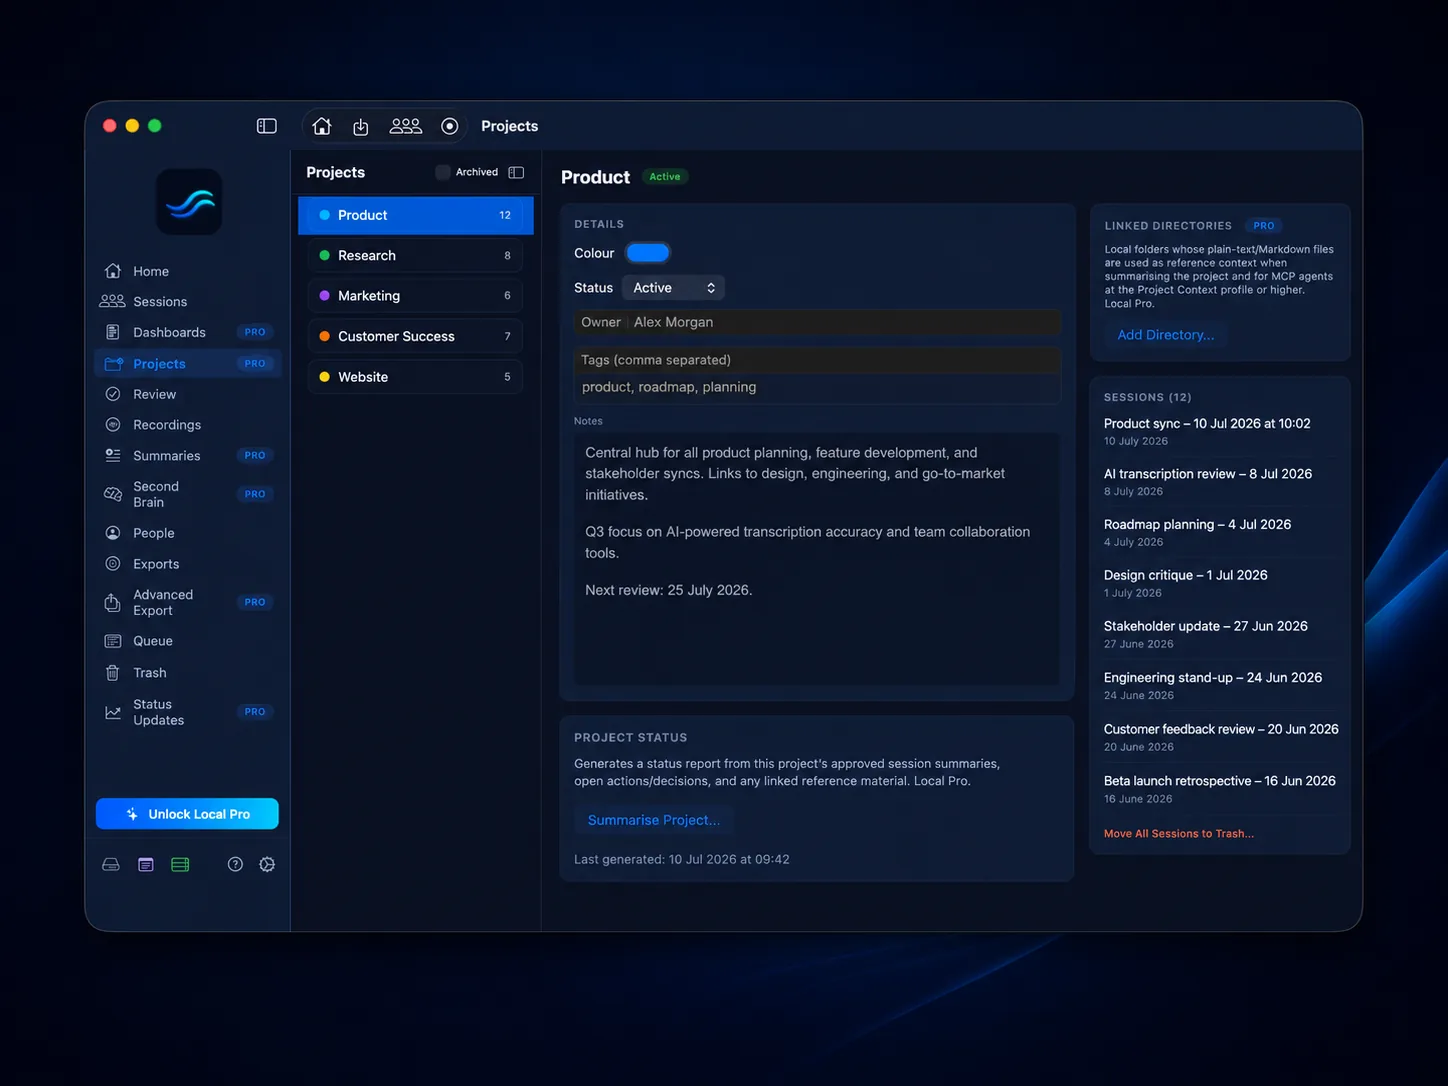1448x1086 pixels.
Task: Click the green Active status badge
Action: pyautogui.click(x=665, y=177)
